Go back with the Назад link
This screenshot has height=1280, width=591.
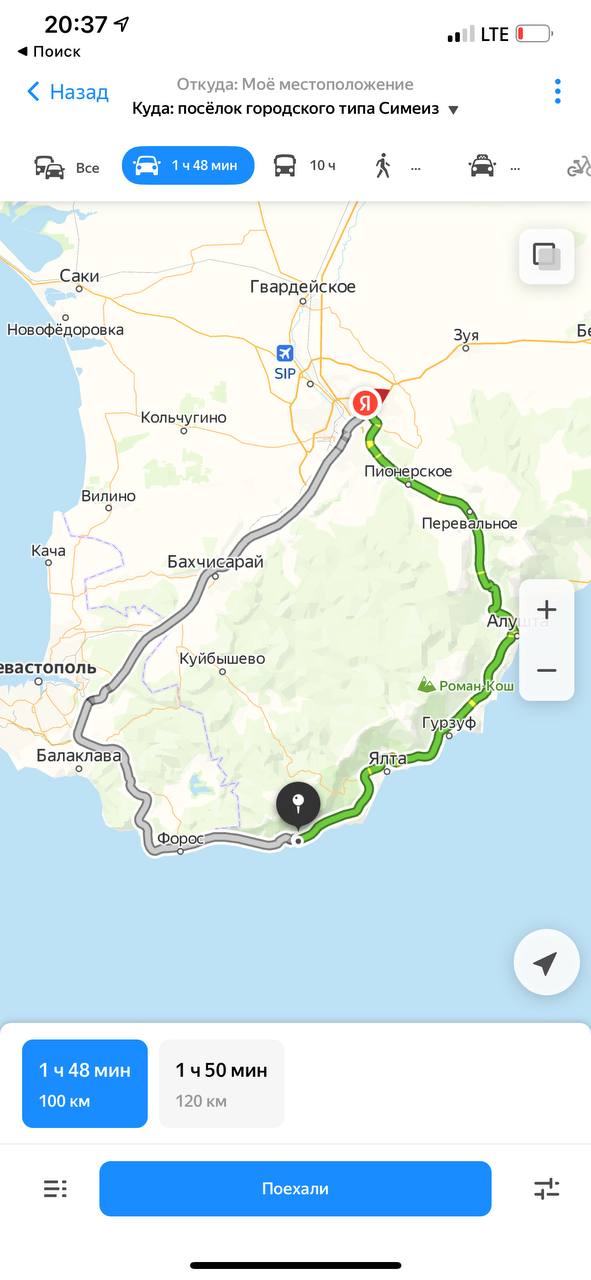(x=67, y=92)
